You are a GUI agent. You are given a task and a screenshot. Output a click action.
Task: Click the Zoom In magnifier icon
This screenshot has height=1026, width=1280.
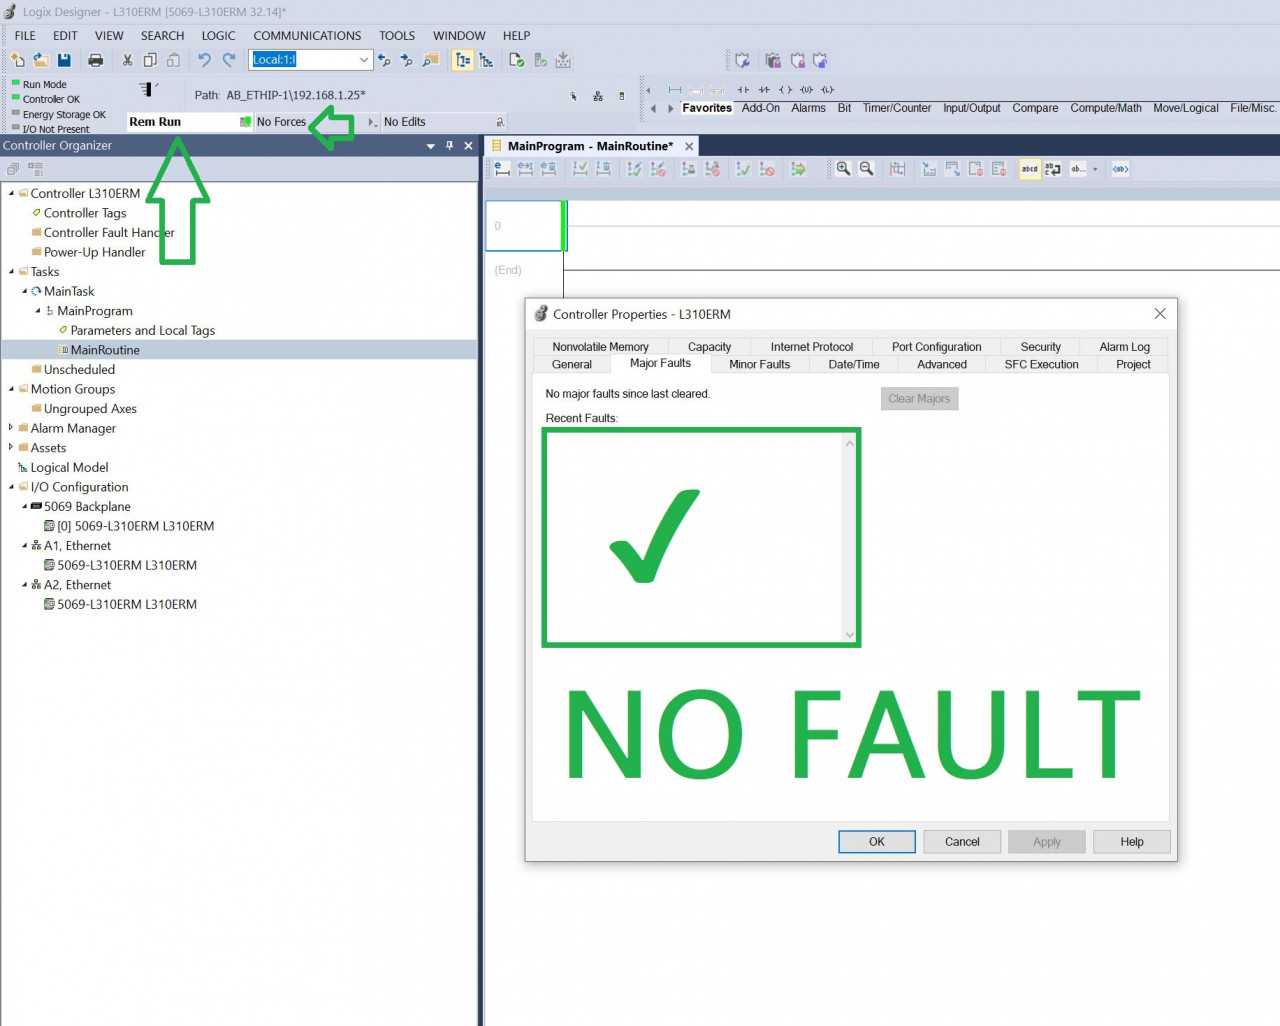(x=843, y=169)
